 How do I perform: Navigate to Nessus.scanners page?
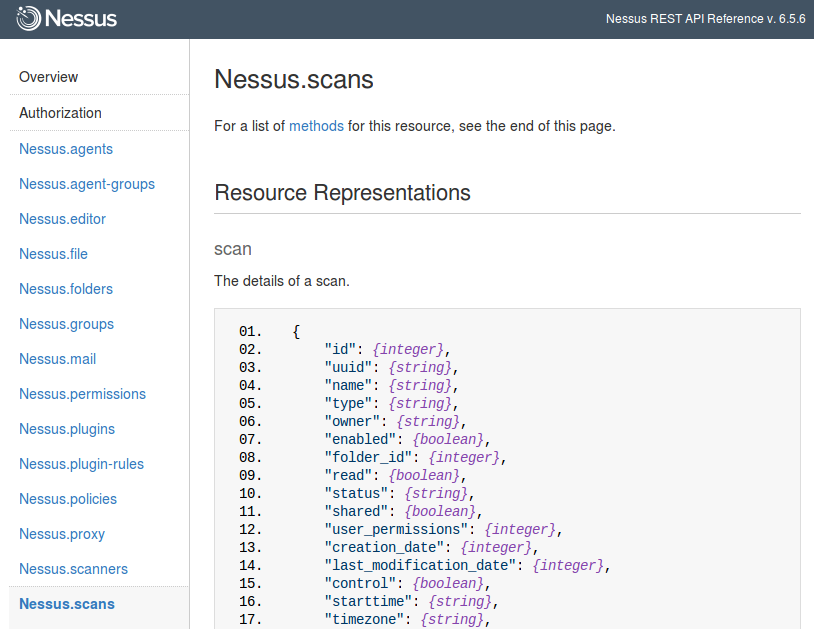[73, 569]
